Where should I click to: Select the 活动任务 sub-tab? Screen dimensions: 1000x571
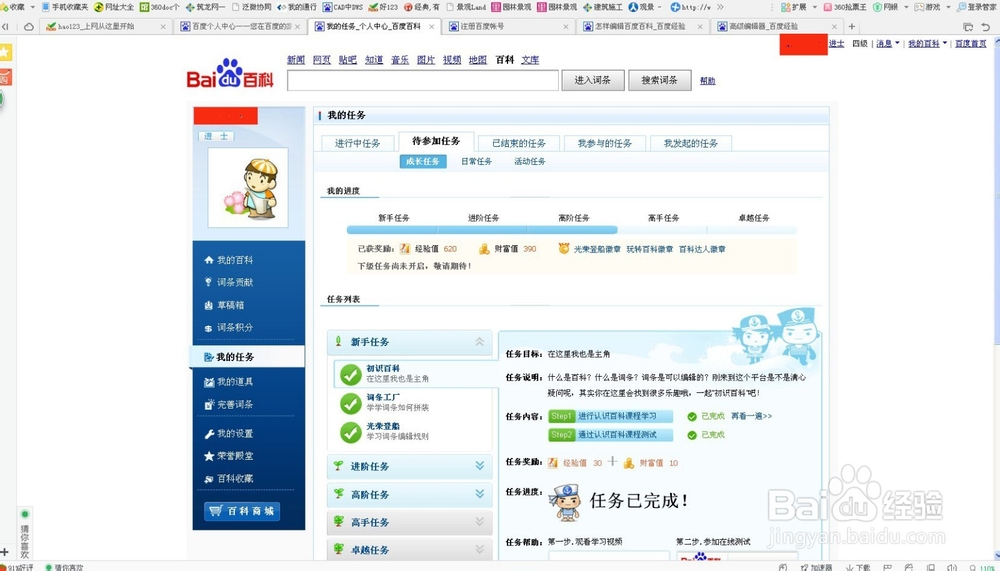pyautogui.click(x=530, y=161)
